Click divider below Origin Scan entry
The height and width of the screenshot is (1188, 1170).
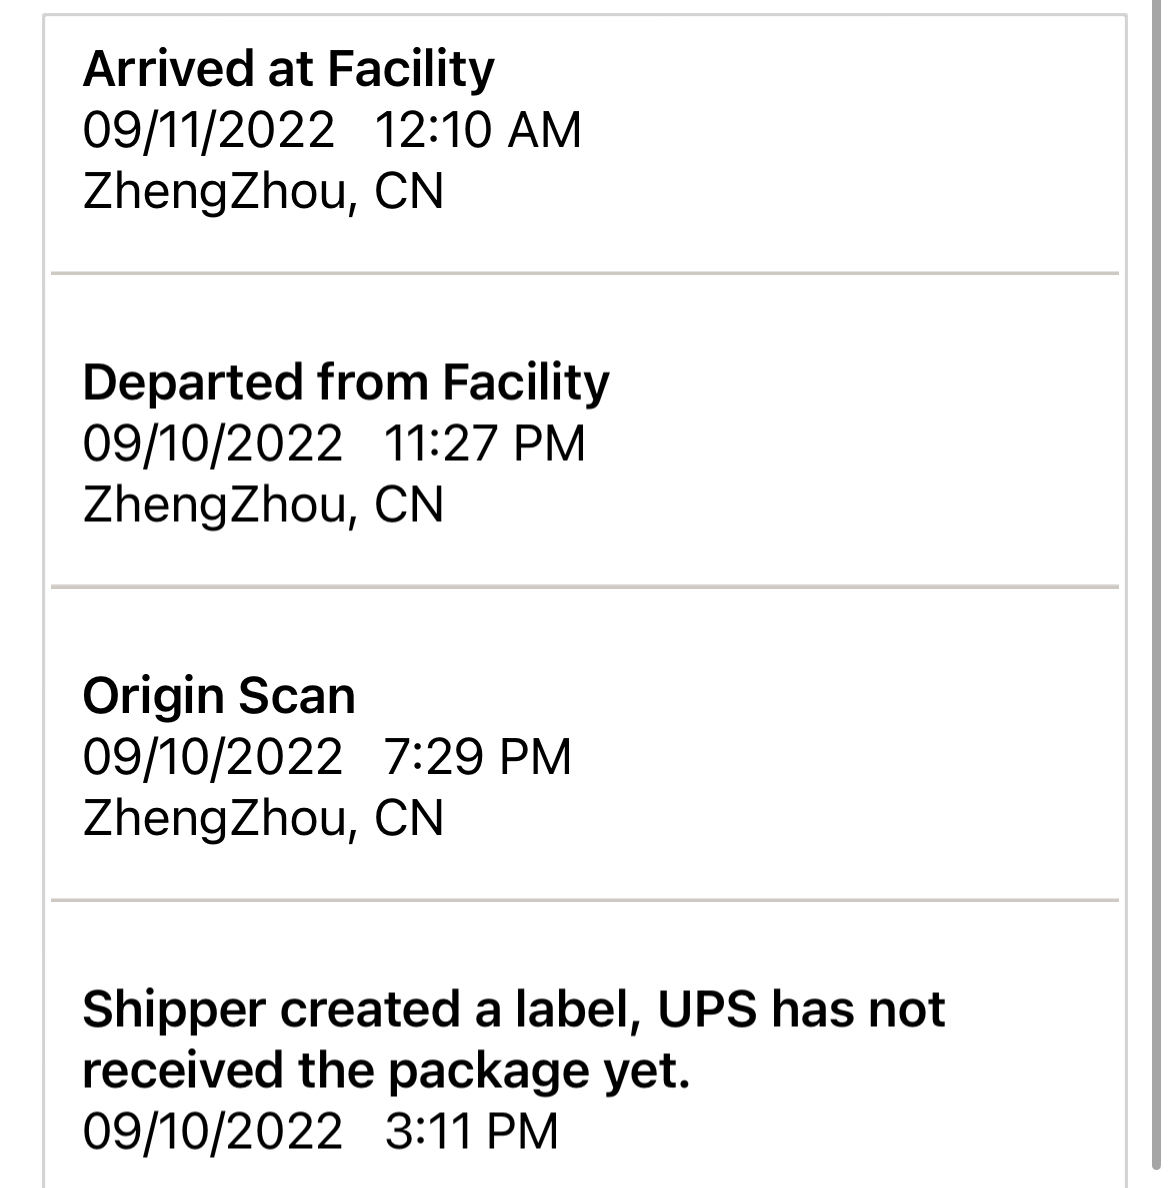click(x=585, y=900)
